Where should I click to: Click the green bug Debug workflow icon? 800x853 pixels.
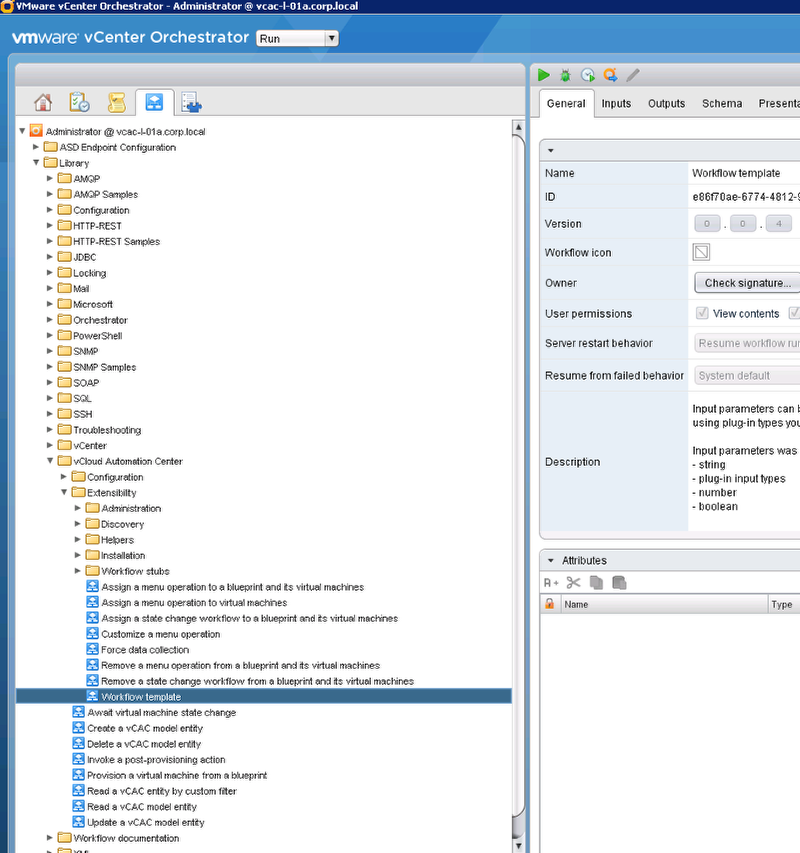[566, 75]
